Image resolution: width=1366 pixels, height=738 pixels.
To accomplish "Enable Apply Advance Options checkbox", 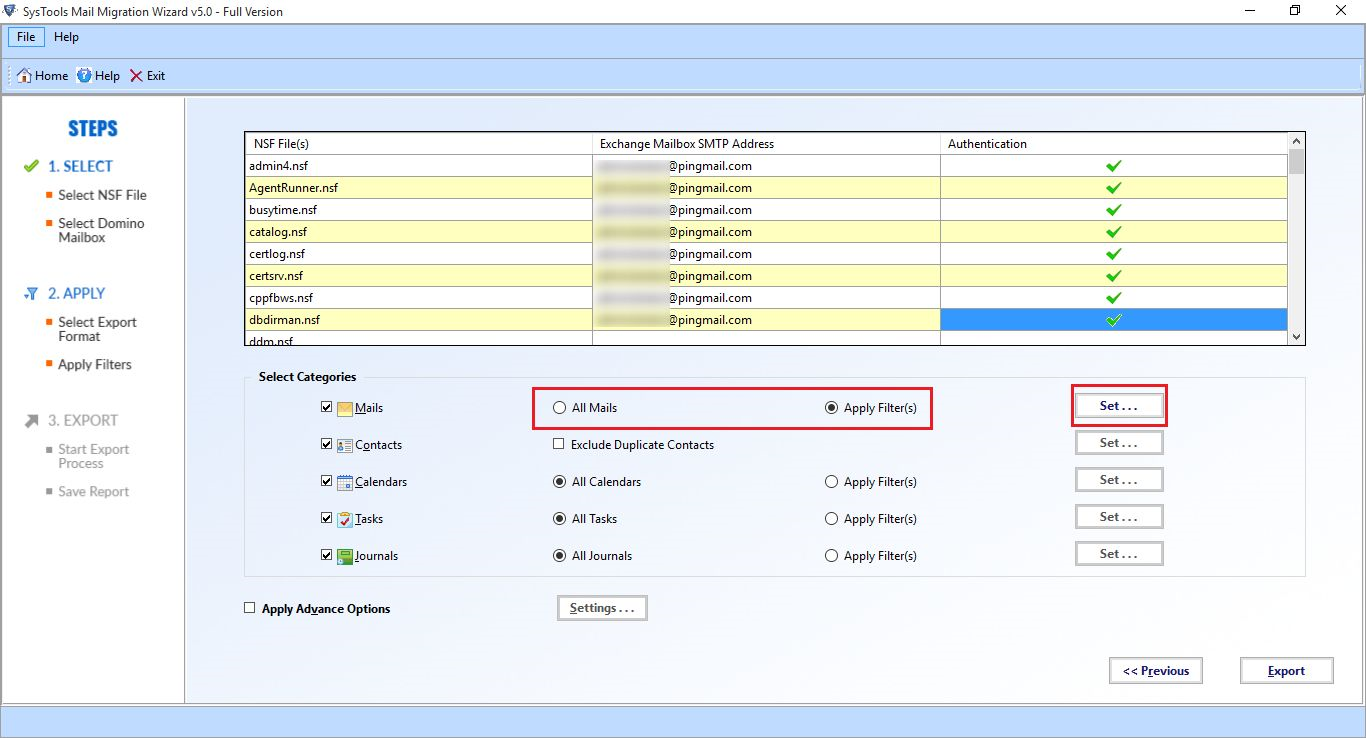I will (x=250, y=608).
